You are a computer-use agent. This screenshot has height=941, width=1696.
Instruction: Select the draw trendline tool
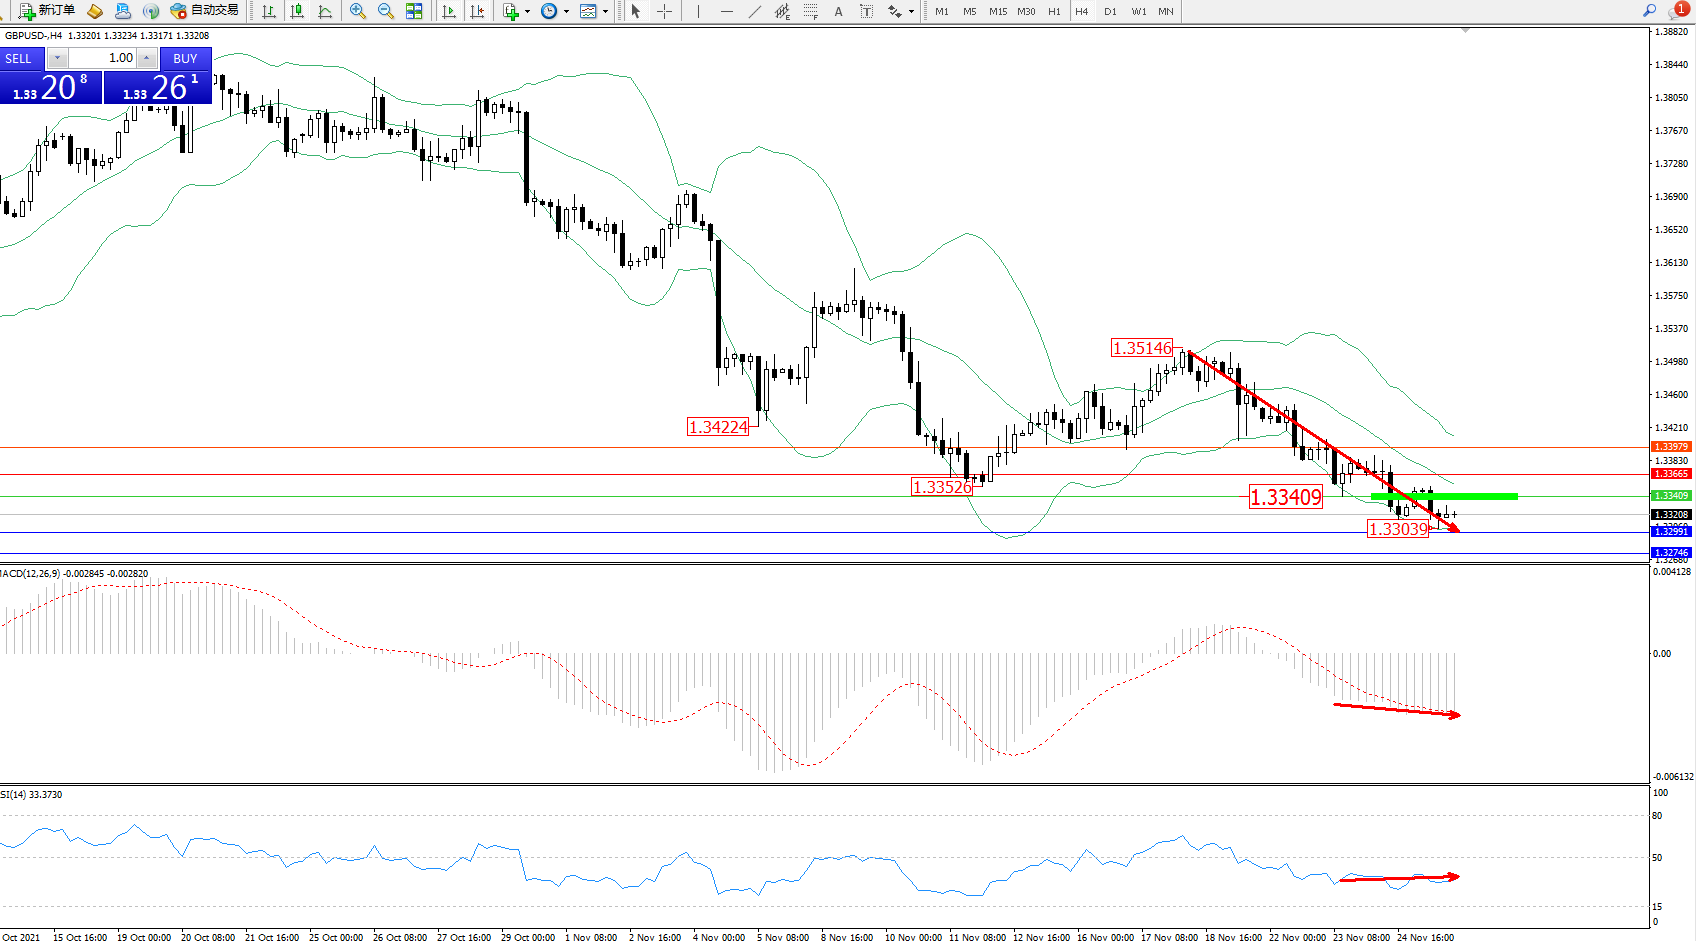tap(754, 11)
